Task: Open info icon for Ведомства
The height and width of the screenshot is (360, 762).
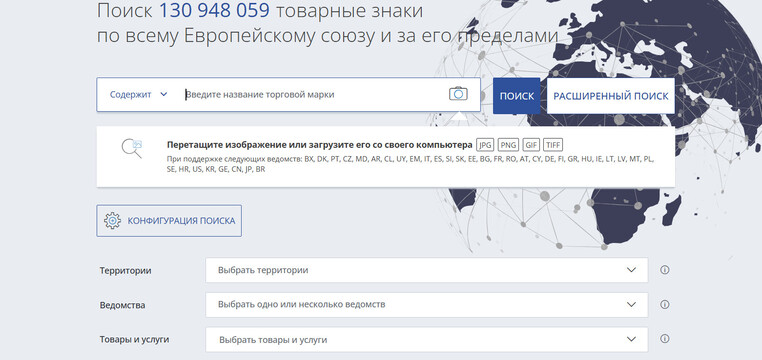Action: (x=665, y=305)
